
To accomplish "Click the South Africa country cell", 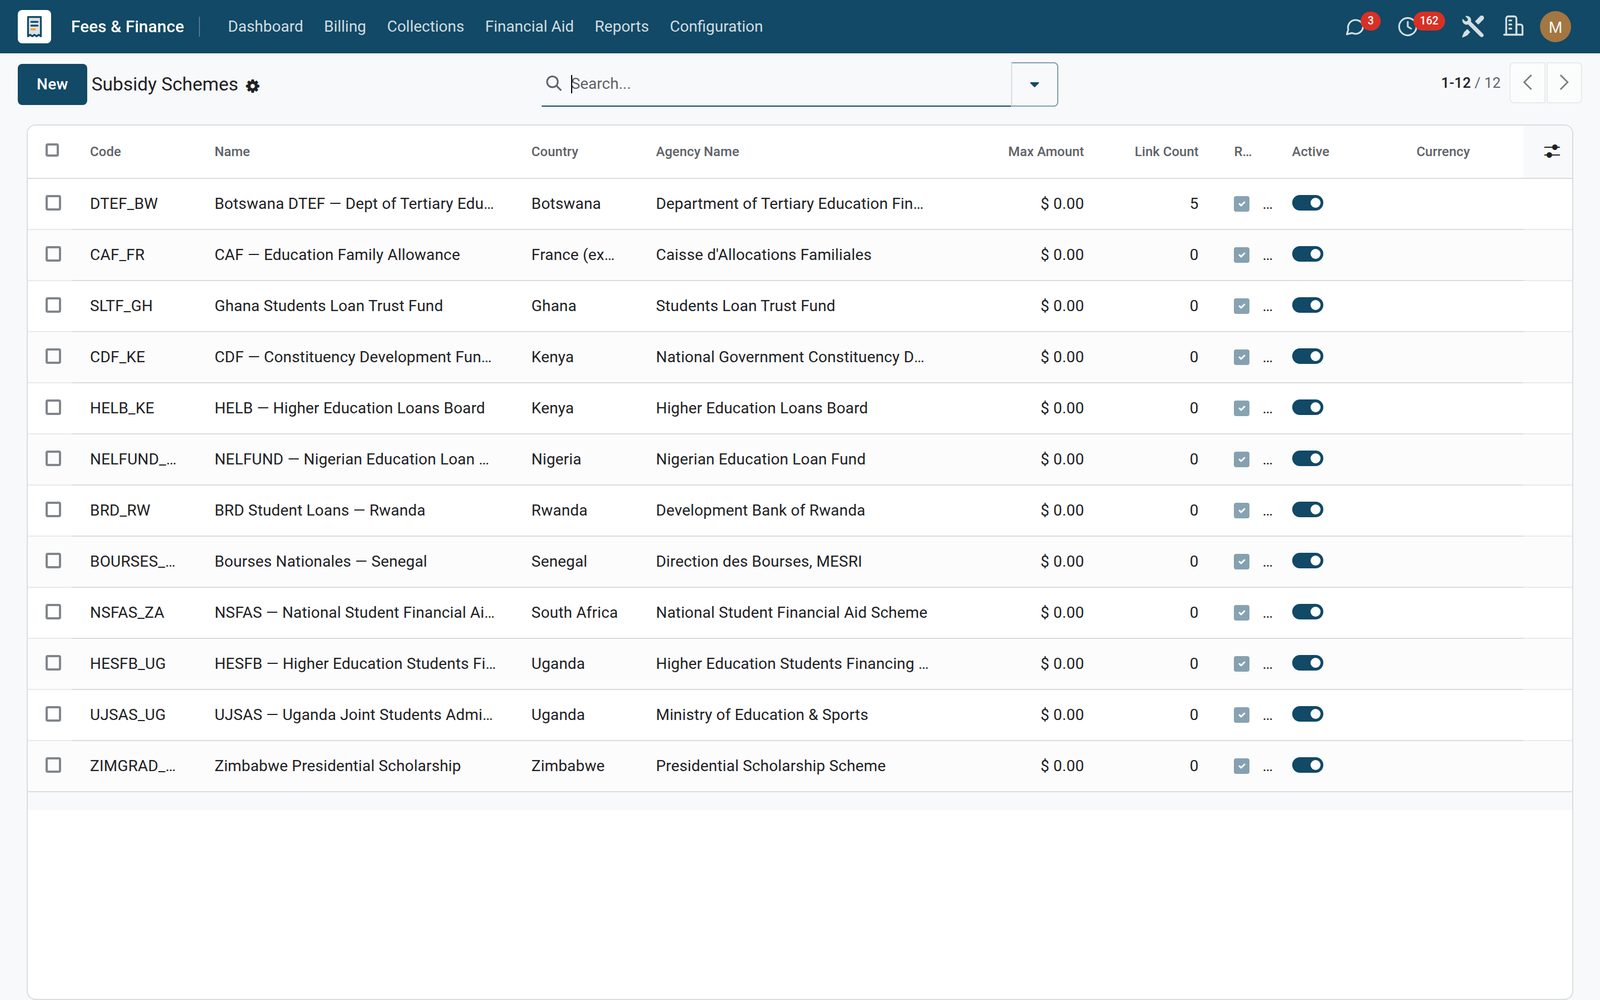I will pos(574,612).
